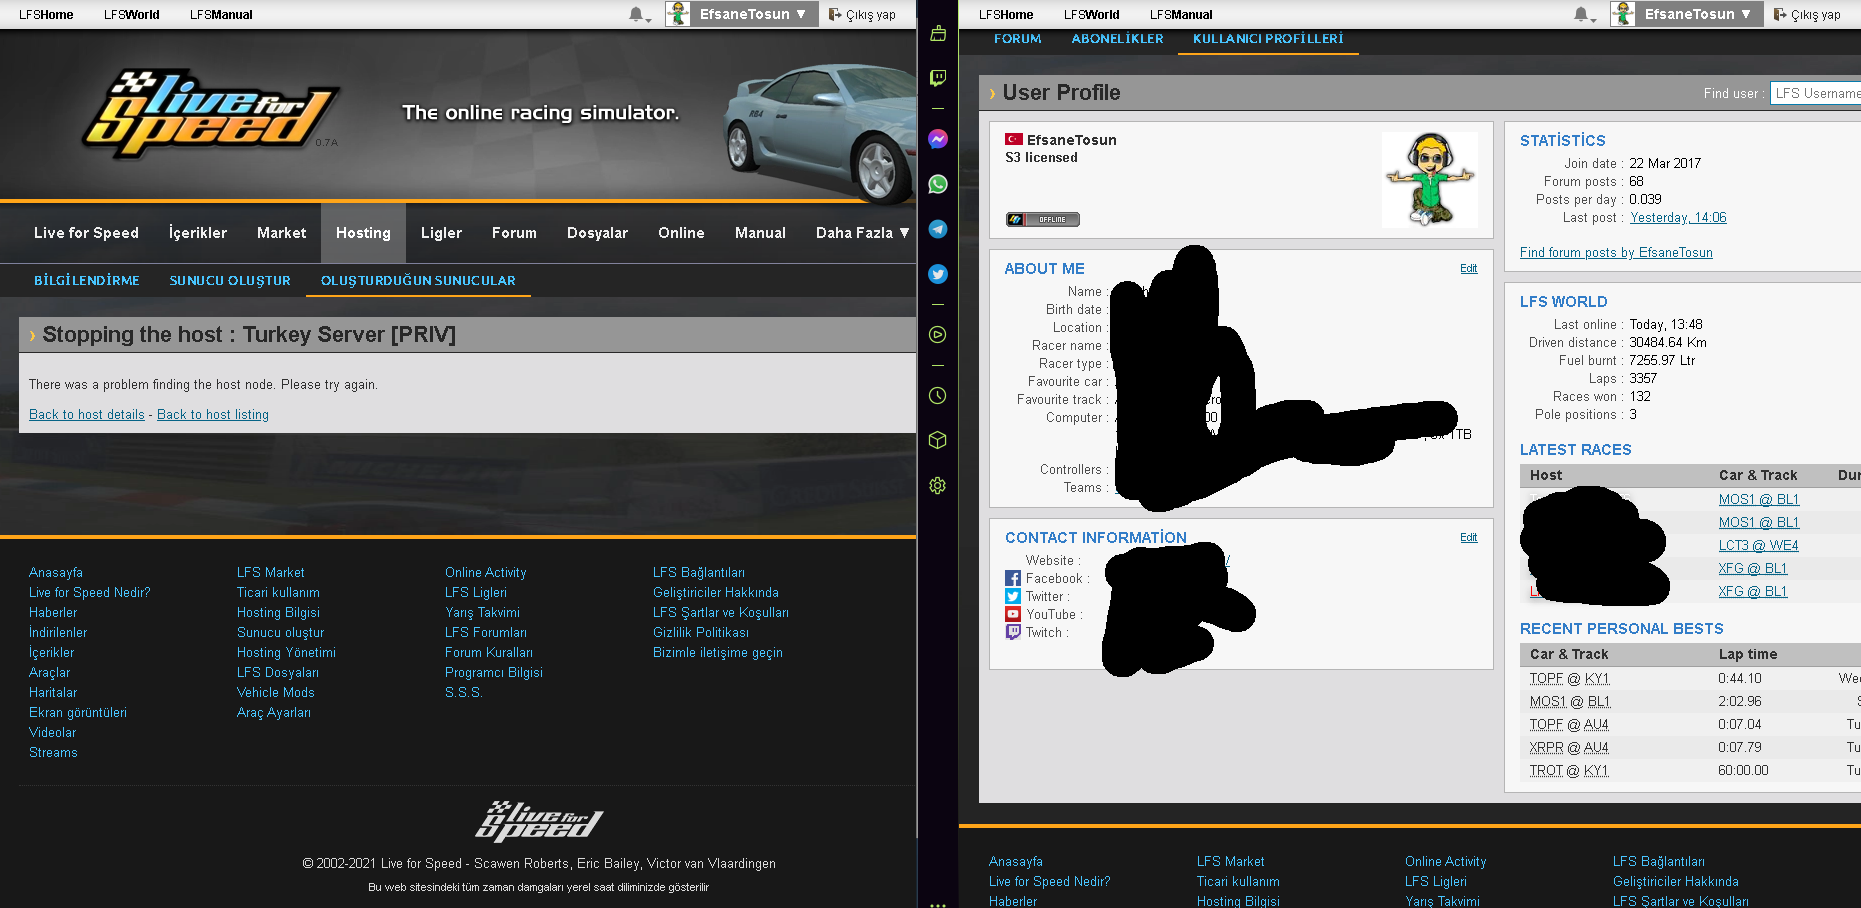This screenshot has width=1861, height=908.
Task: Click the OFFLINE status badge
Action: pyautogui.click(x=1043, y=219)
